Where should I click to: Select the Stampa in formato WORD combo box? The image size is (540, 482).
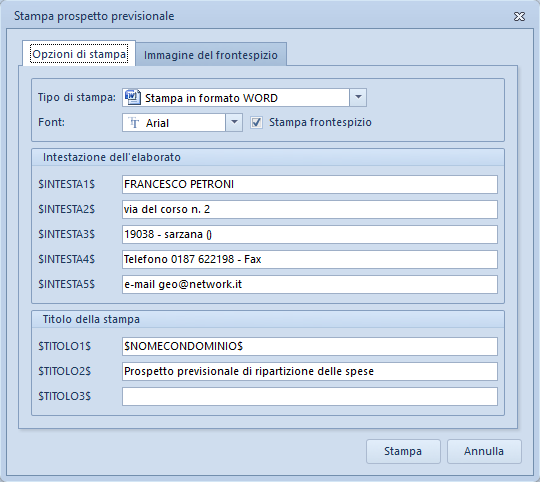click(244, 97)
